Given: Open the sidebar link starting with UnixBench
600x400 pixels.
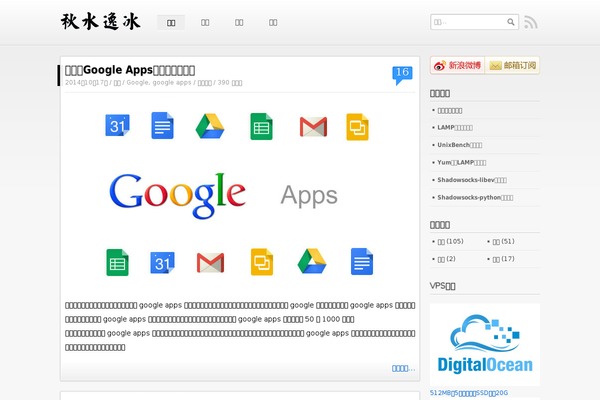Looking at the screenshot, I should 460,145.
